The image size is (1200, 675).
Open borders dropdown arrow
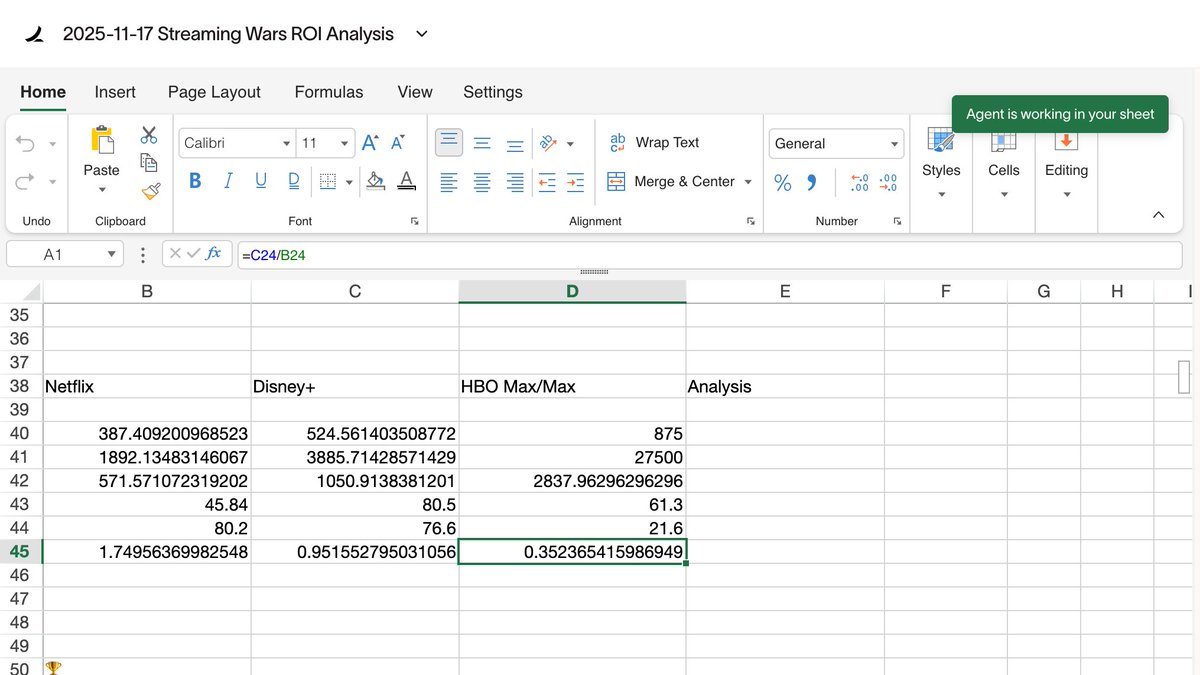click(349, 182)
